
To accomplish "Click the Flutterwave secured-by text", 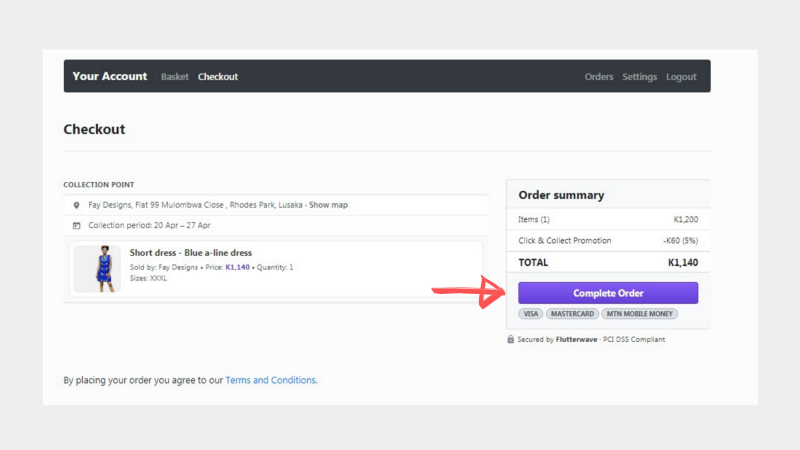I will pos(577,339).
